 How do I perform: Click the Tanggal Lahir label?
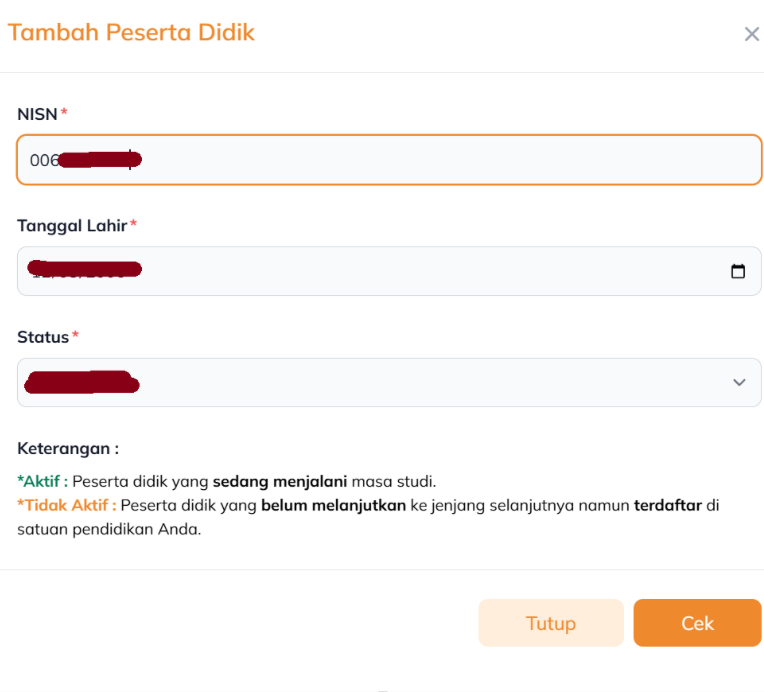coord(72,225)
